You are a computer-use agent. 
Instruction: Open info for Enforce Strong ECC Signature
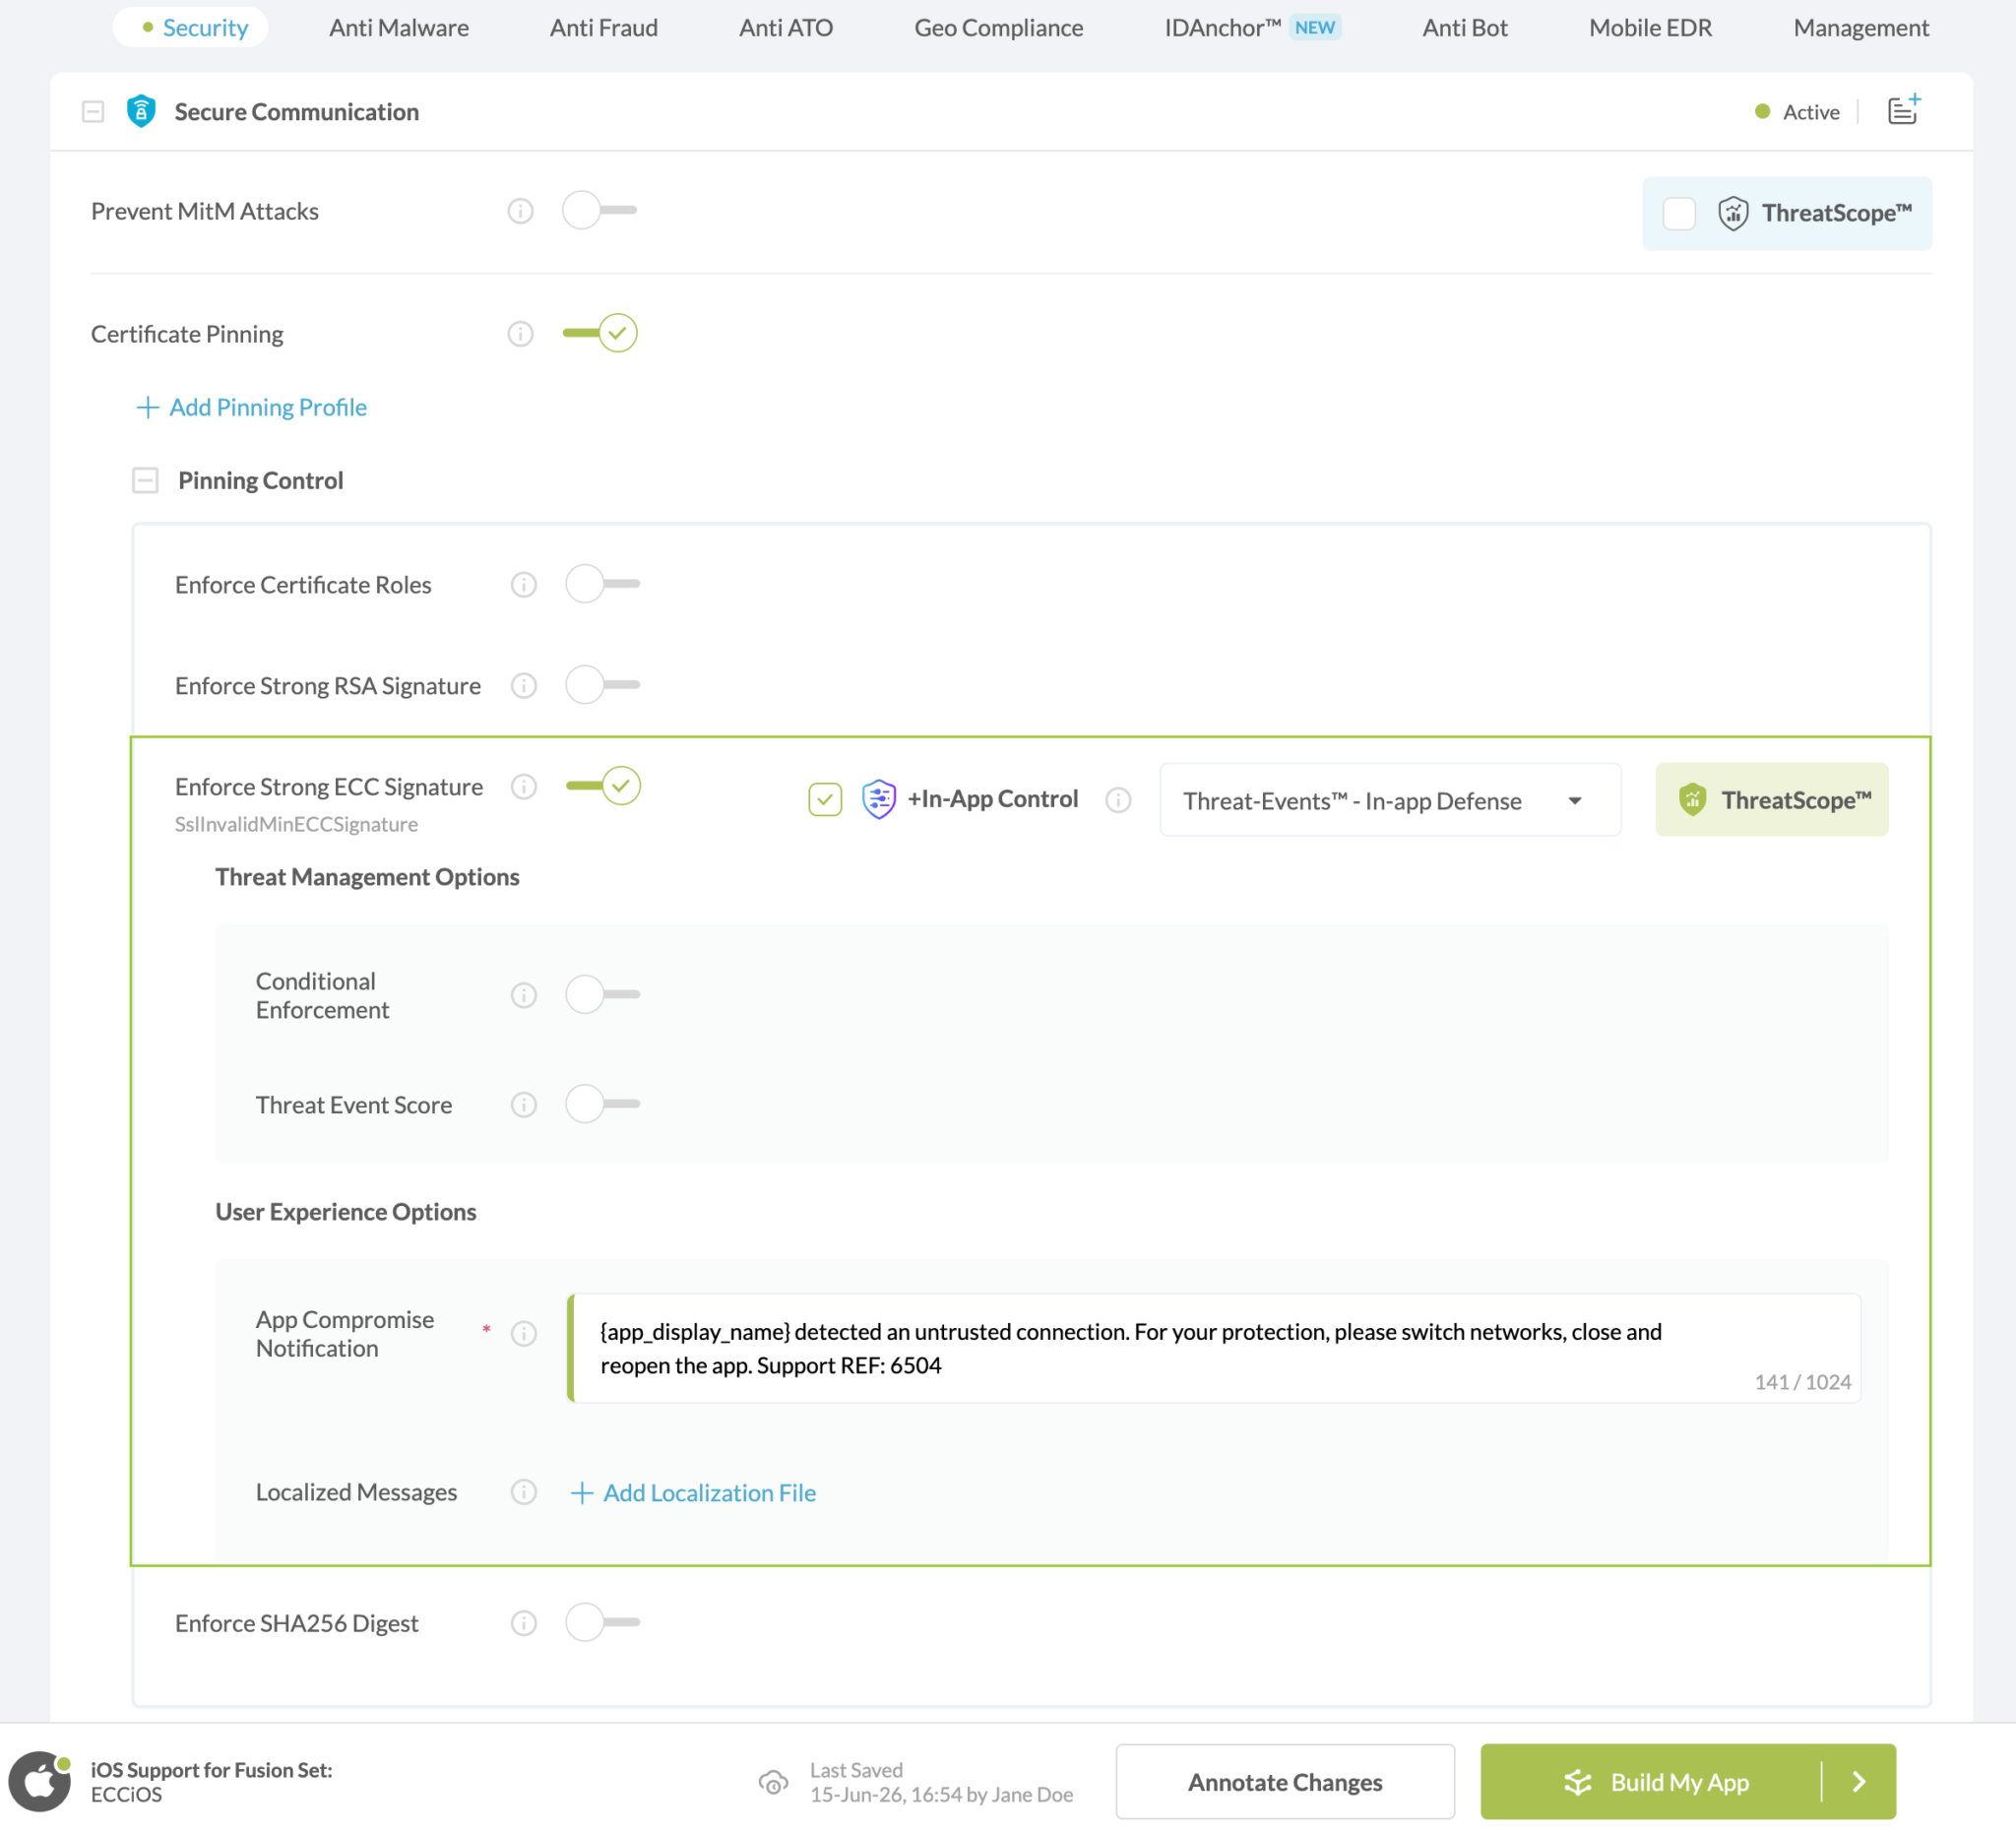(x=524, y=787)
